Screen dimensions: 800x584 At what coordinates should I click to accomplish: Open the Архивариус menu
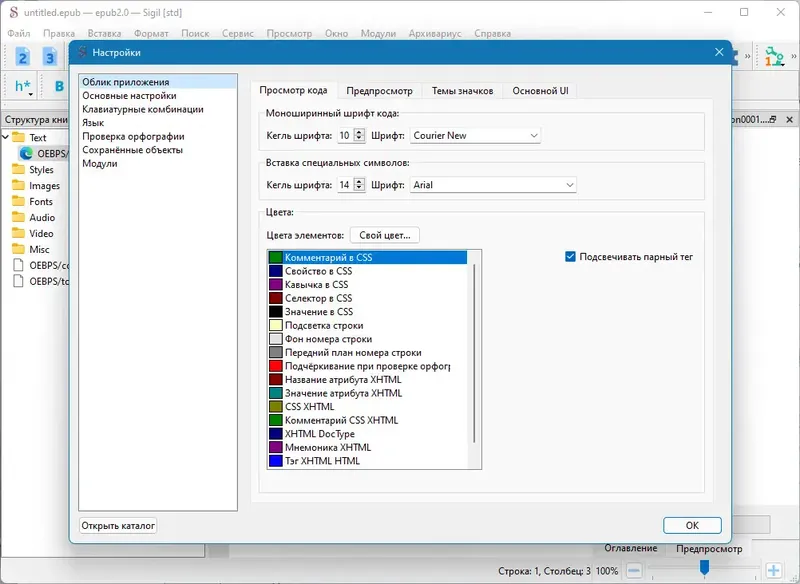[x=435, y=33]
